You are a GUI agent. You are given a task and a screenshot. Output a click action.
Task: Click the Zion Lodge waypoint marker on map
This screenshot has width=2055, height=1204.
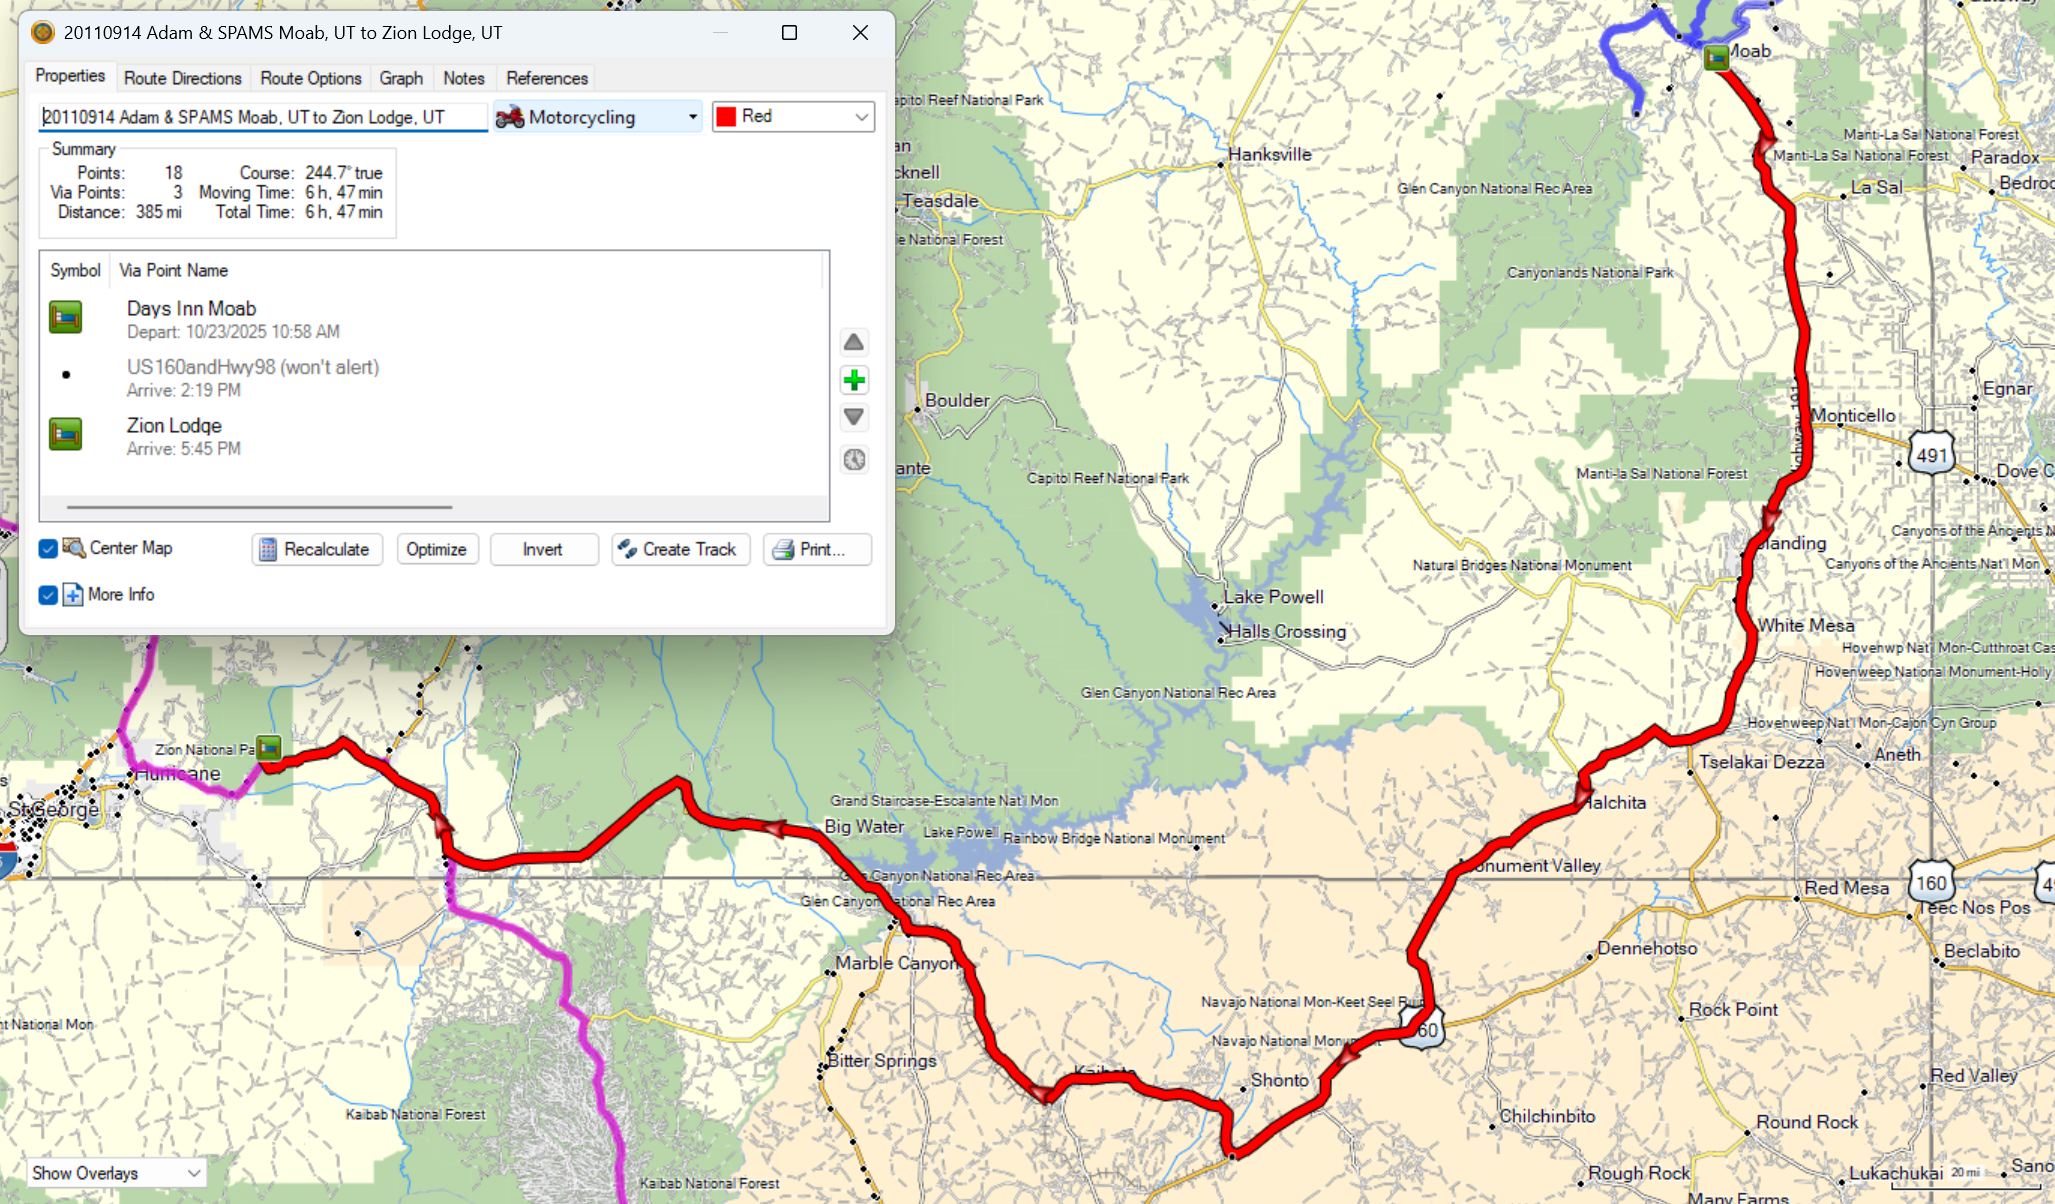268,747
